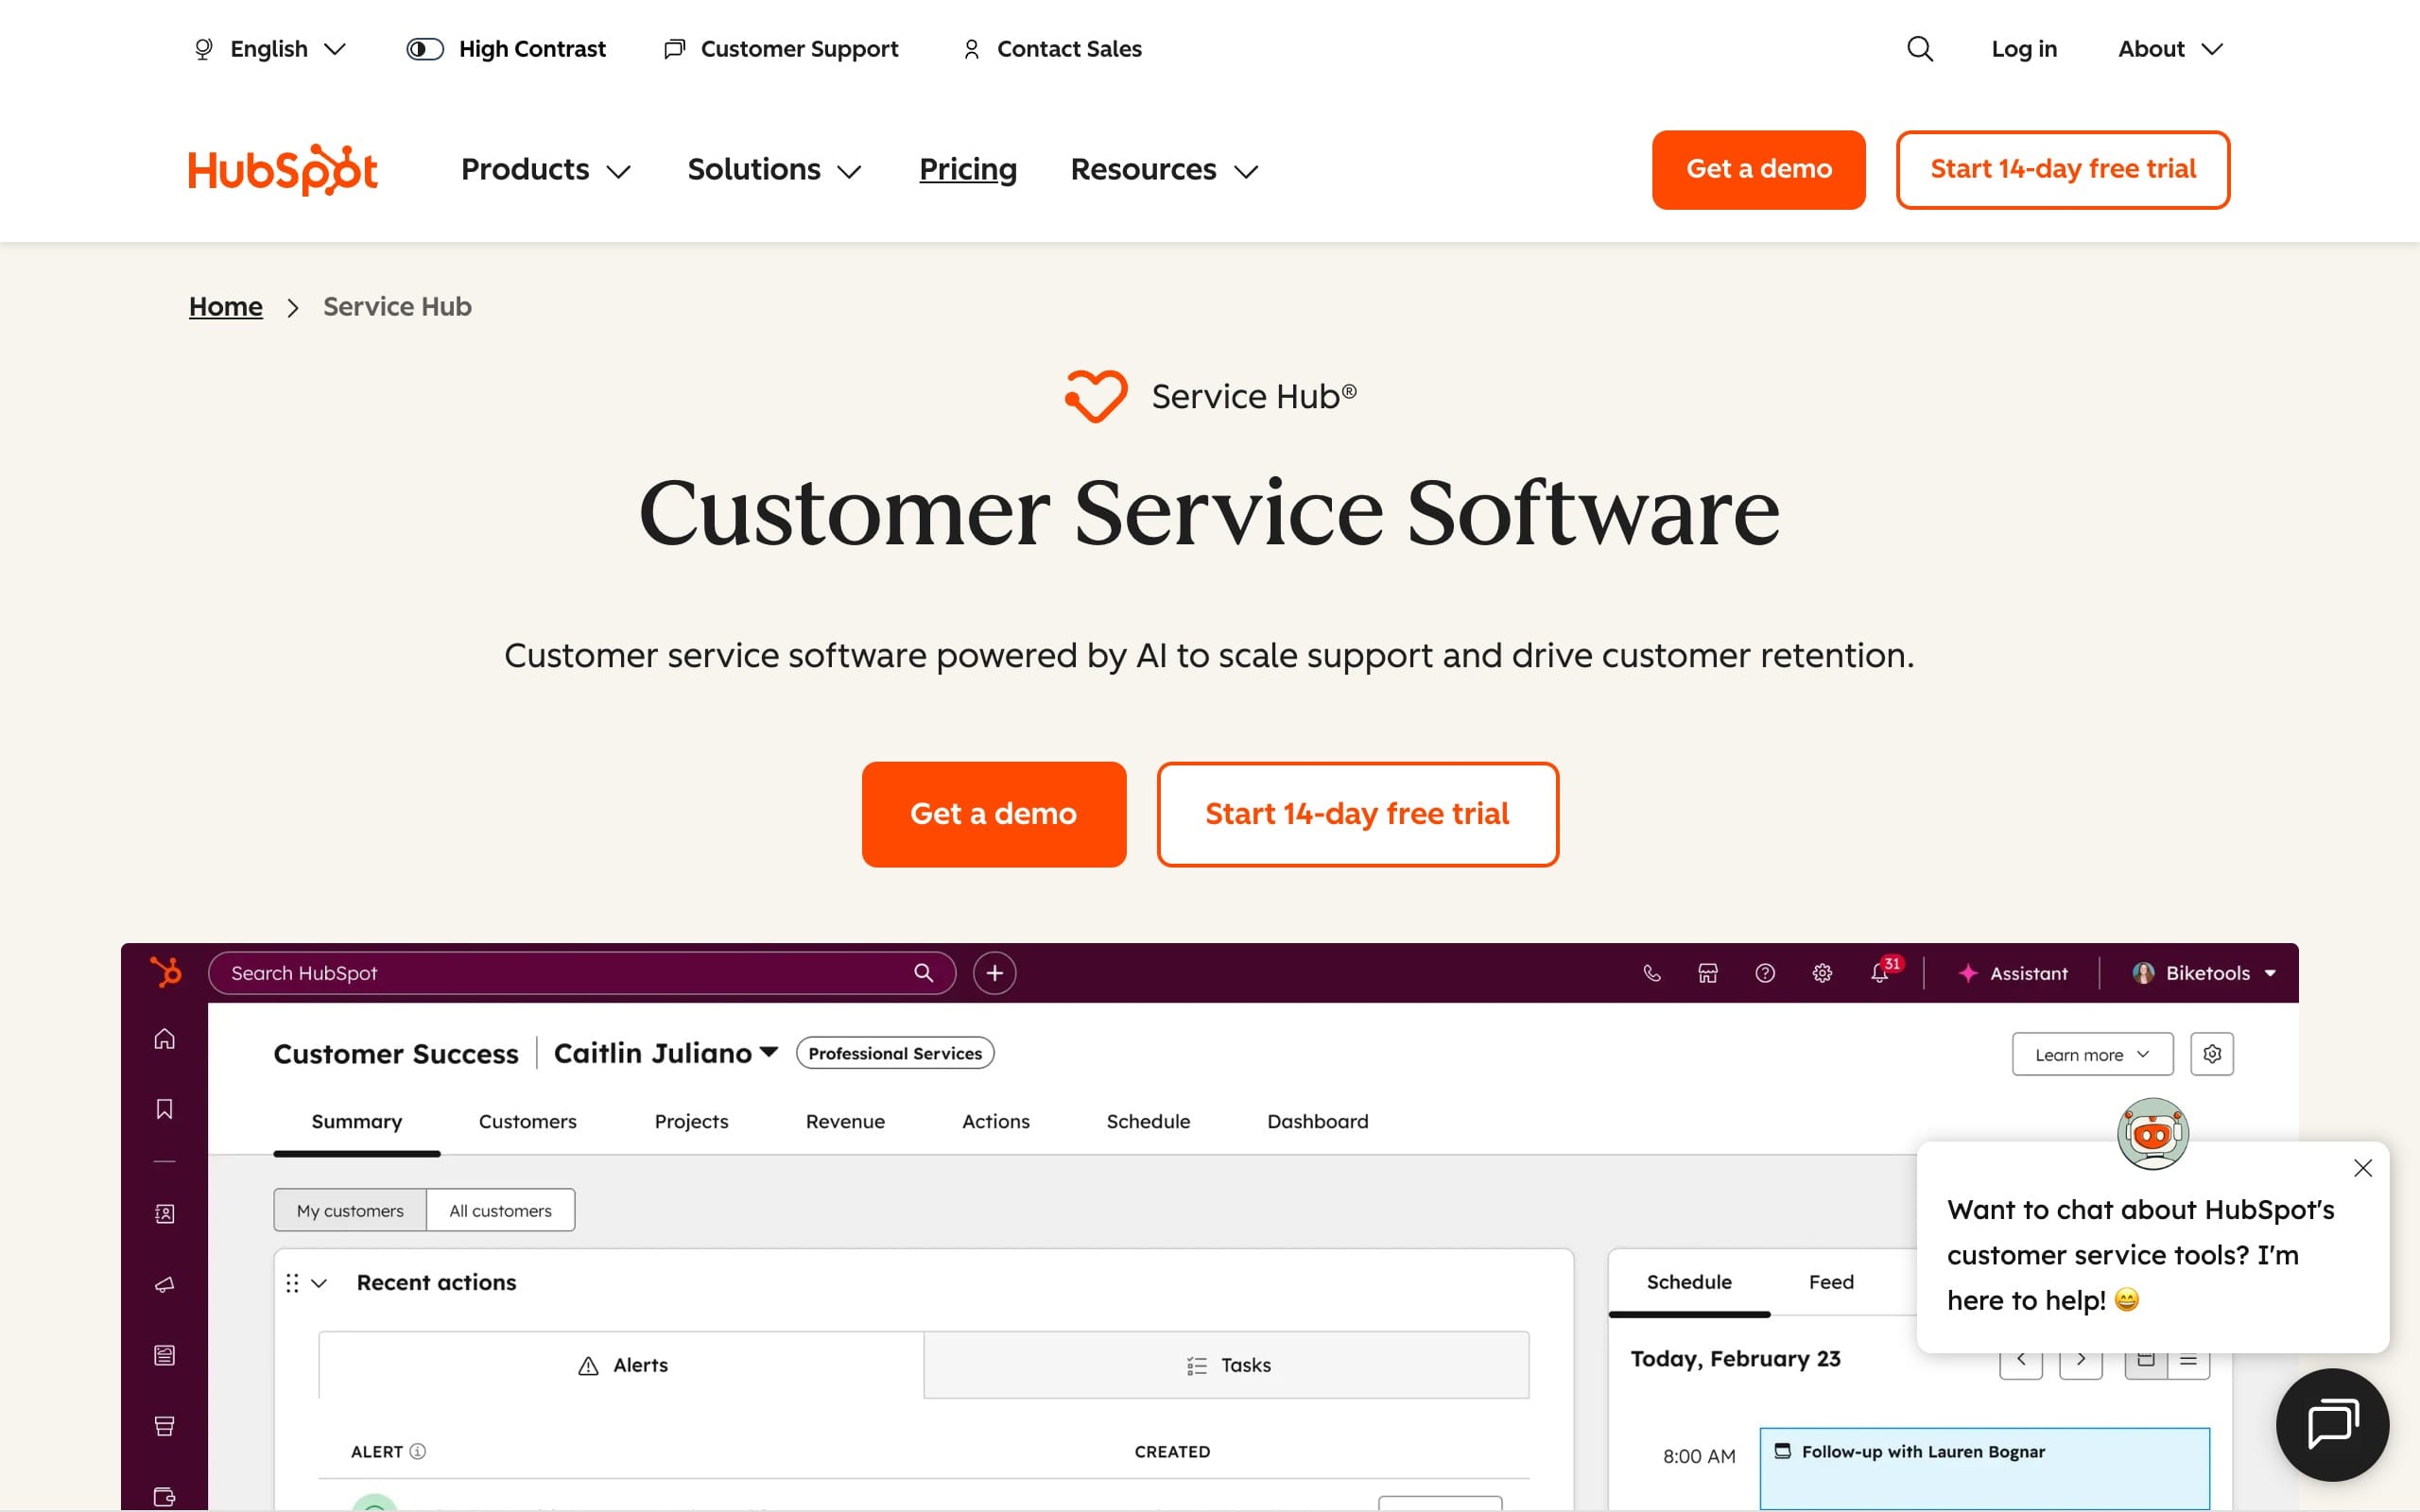Click the info icon next to ALERT

(418, 1451)
